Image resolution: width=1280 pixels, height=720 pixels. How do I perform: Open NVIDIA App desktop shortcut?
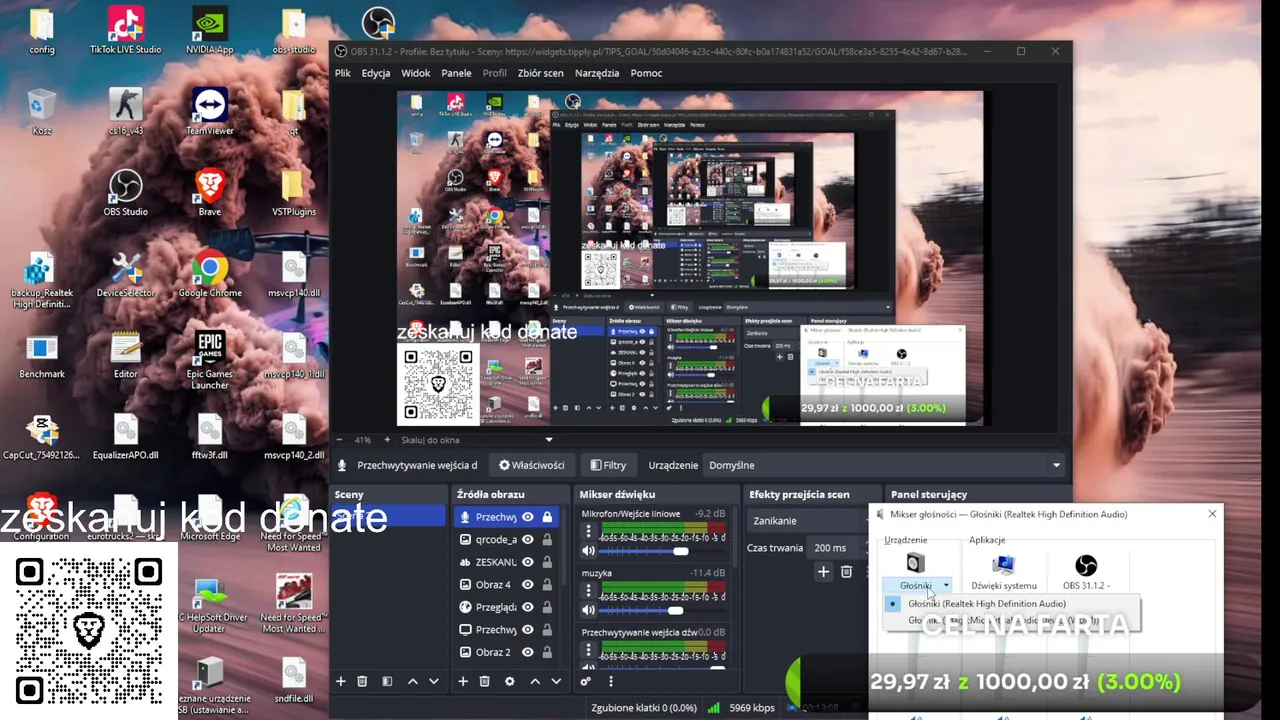(x=209, y=31)
